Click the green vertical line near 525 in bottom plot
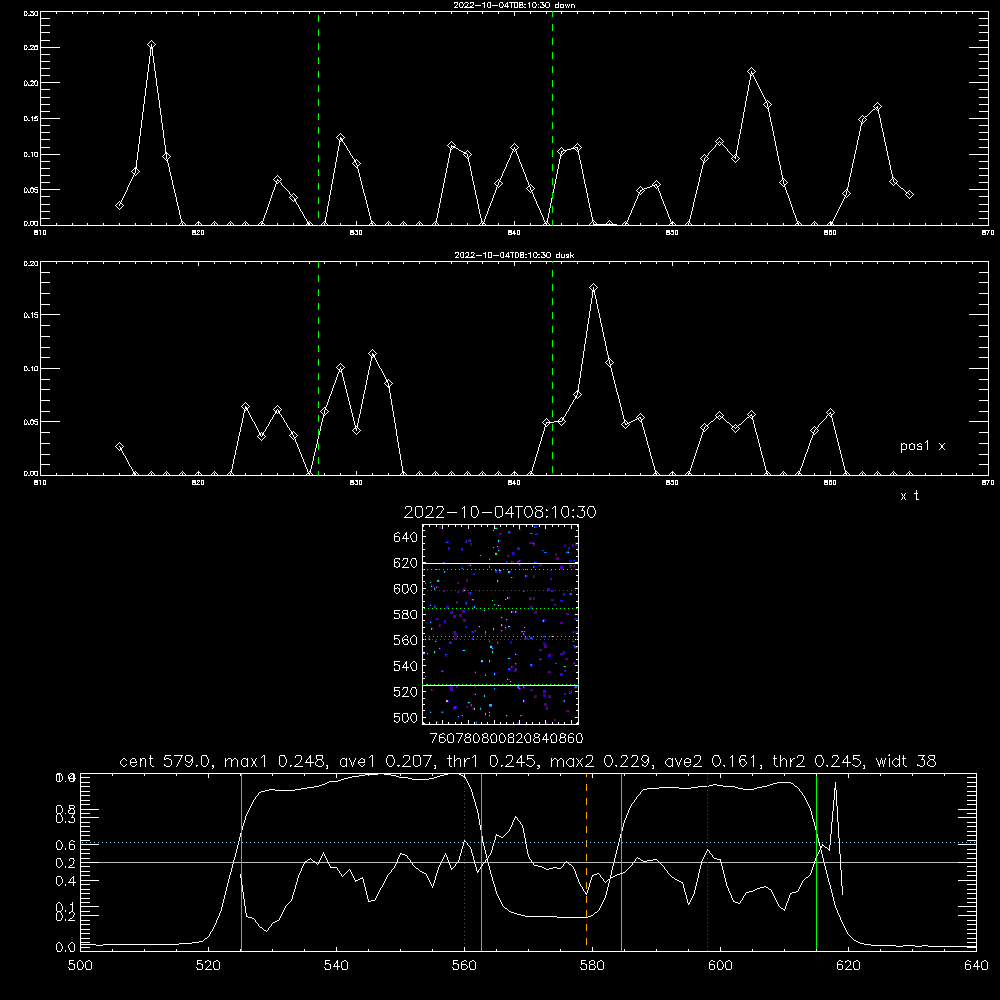Viewport: 1000px width, 1000px height. (x=241, y=862)
